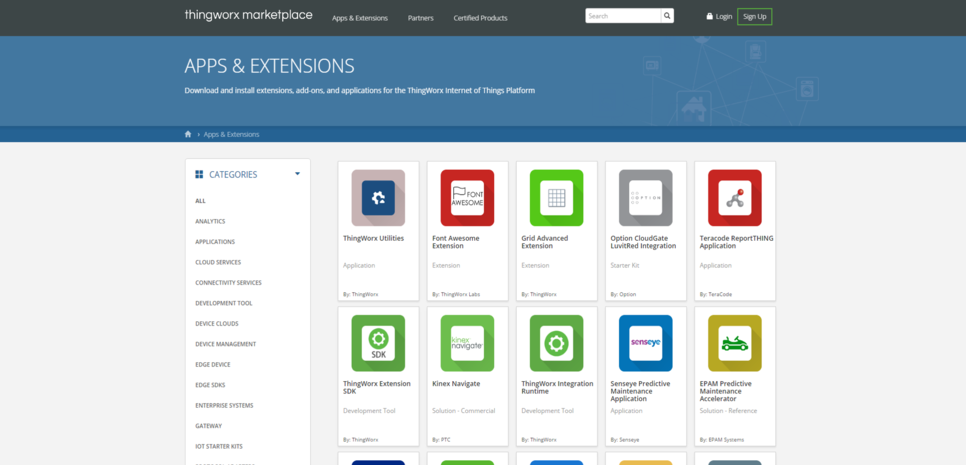Click the Sign Up button
966x465 pixels.
click(x=755, y=17)
